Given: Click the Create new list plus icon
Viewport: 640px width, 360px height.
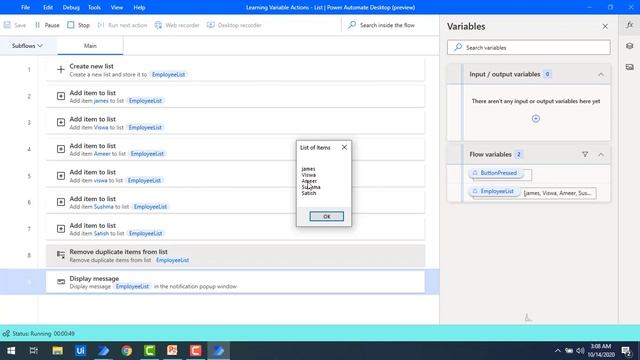Looking at the screenshot, I should (x=61, y=69).
